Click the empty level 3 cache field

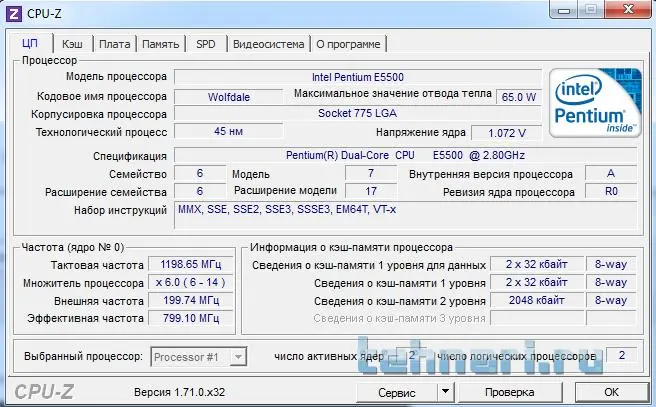click(x=537, y=318)
